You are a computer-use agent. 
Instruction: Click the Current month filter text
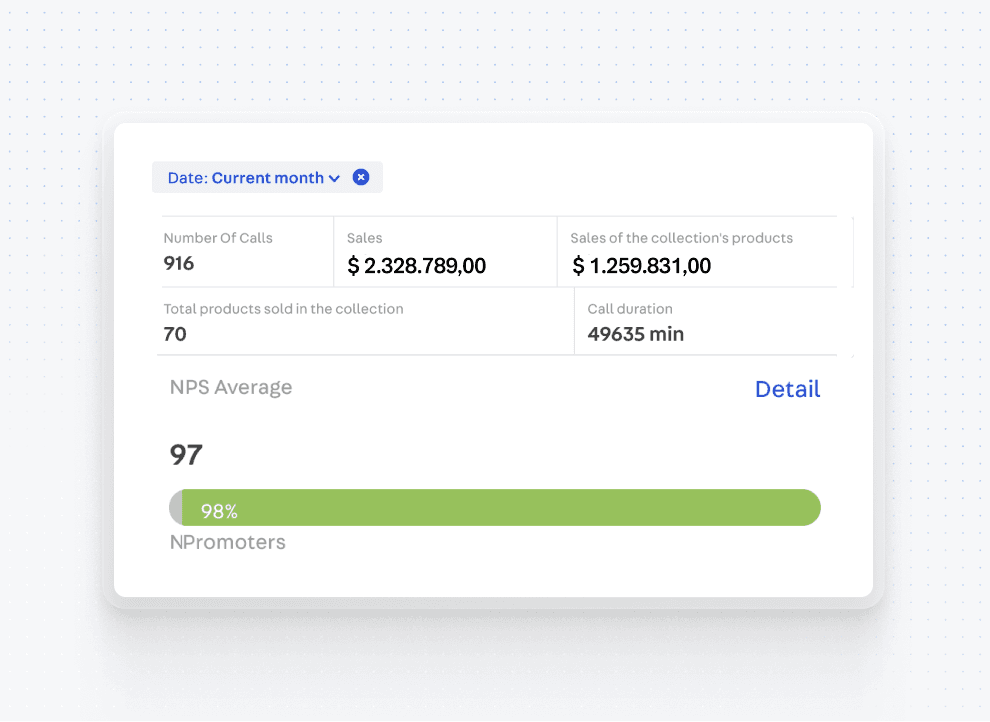(267, 178)
